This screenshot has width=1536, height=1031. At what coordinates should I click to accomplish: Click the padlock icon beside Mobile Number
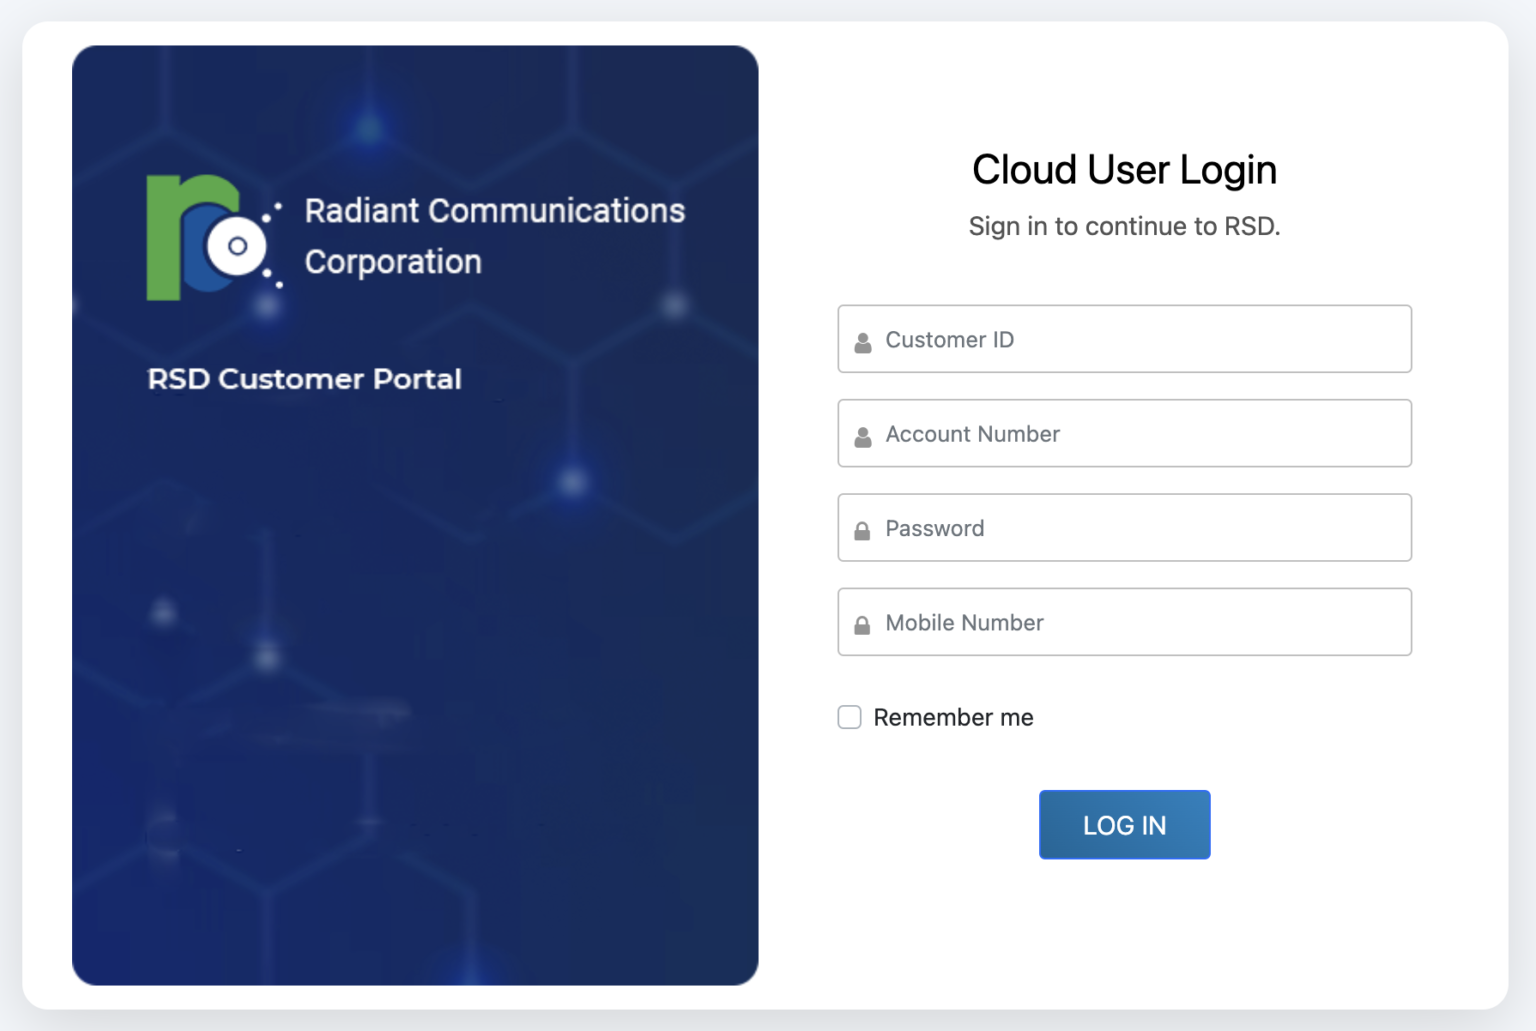click(x=861, y=622)
